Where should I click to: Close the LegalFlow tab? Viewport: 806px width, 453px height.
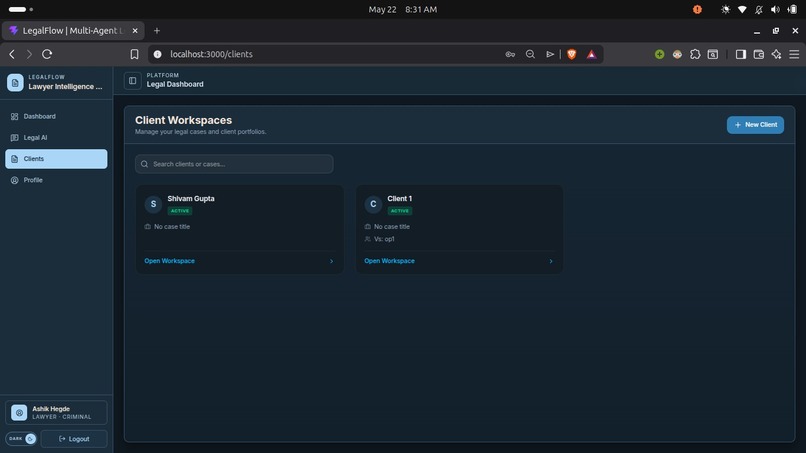tap(135, 31)
